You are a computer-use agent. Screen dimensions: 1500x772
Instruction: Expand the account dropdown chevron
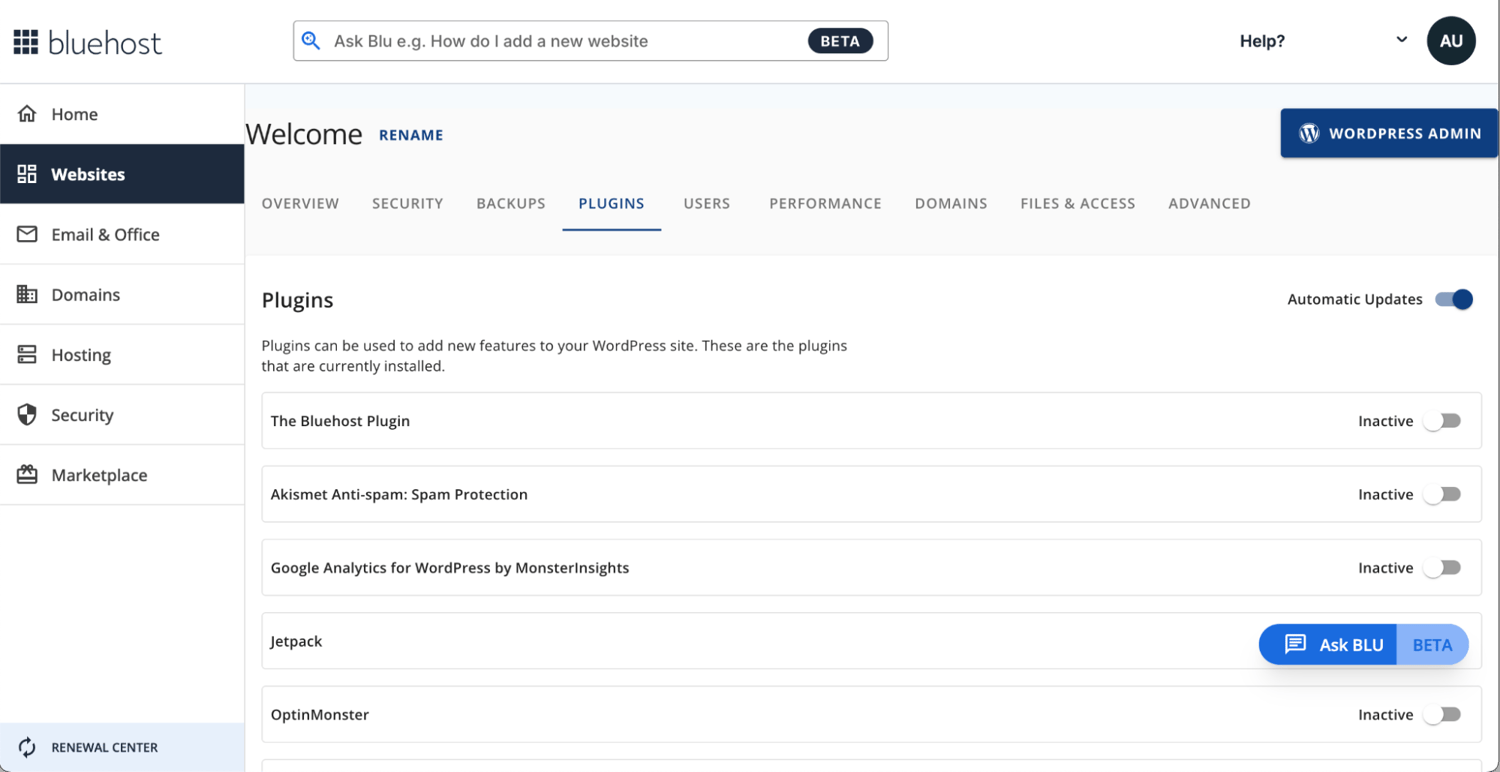pyautogui.click(x=1401, y=40)
